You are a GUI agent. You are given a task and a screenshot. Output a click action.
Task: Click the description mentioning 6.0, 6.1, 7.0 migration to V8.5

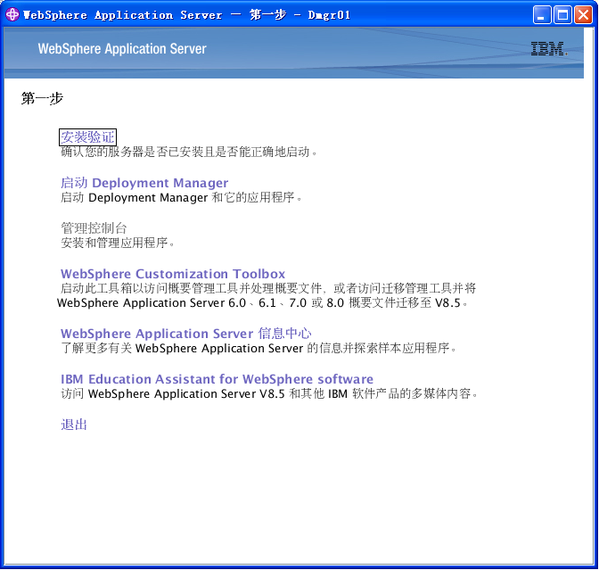click(x=266, y=296)
